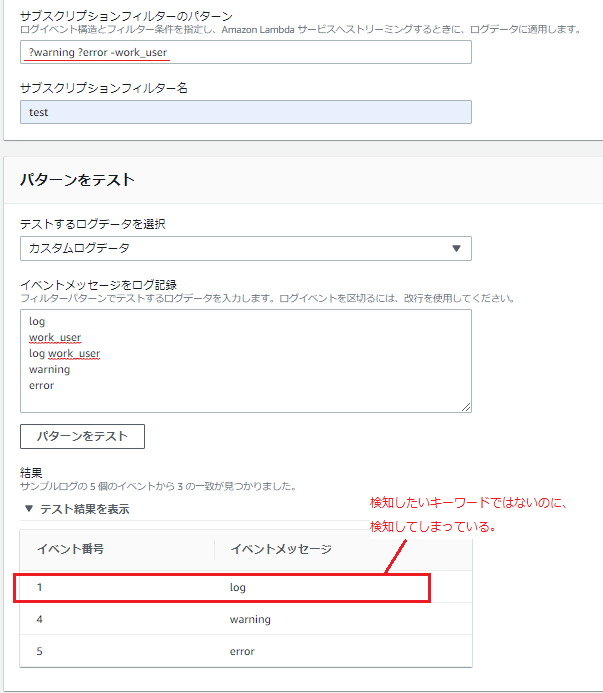Click the 'error' line in the textarea
603x693 pixels.
click(x=42, y=385)
